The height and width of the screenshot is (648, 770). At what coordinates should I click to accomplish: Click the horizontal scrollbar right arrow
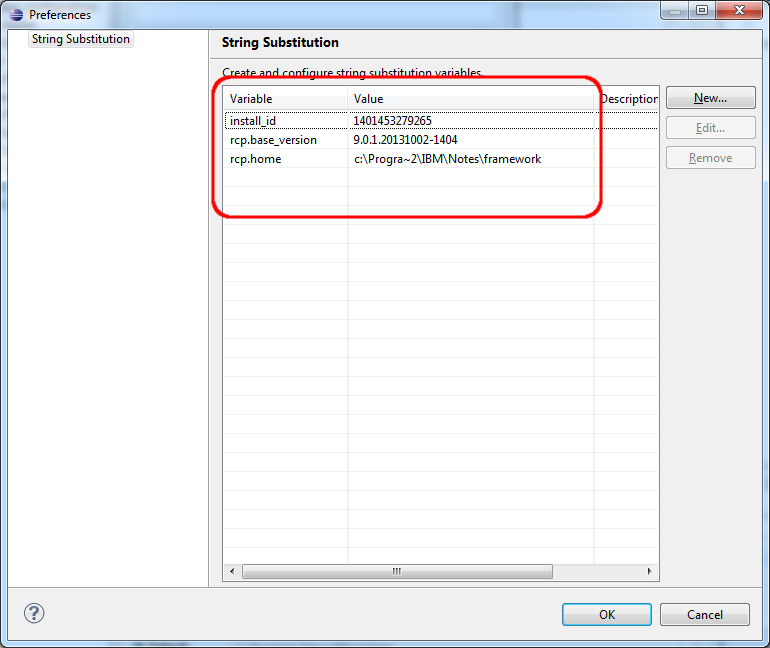650,571
